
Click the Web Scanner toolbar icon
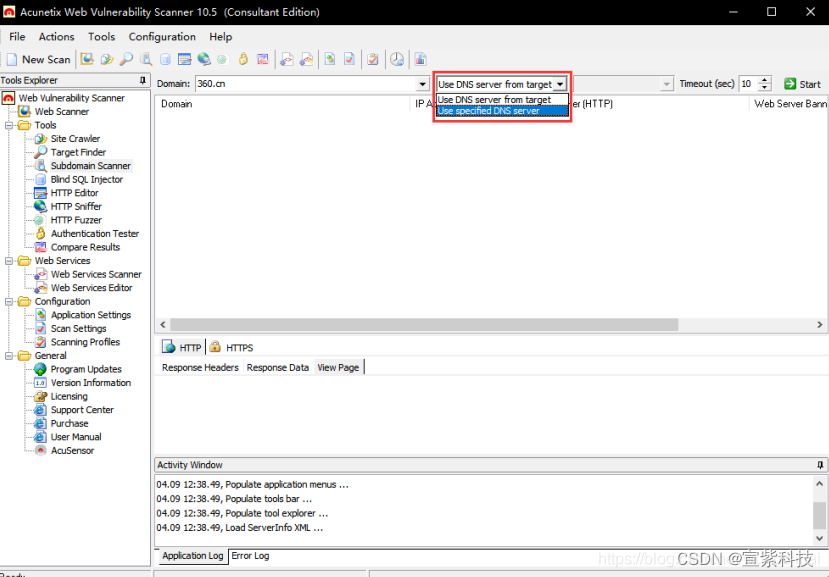[87, 59]
